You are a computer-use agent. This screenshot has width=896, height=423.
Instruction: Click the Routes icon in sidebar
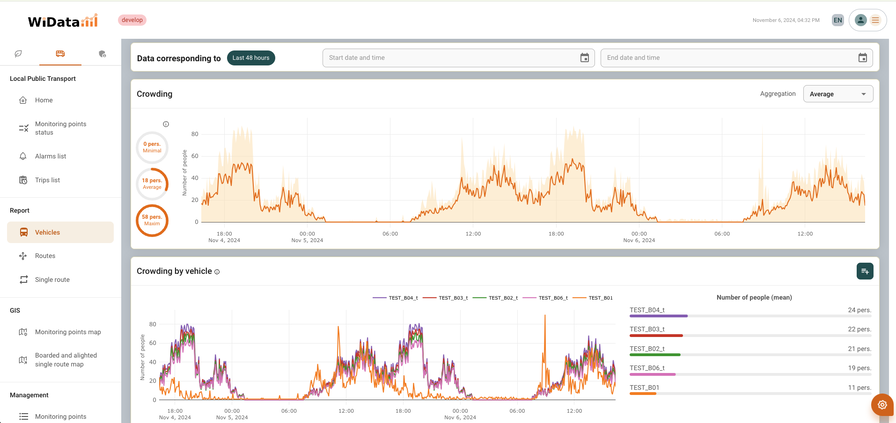pos(23,256)
